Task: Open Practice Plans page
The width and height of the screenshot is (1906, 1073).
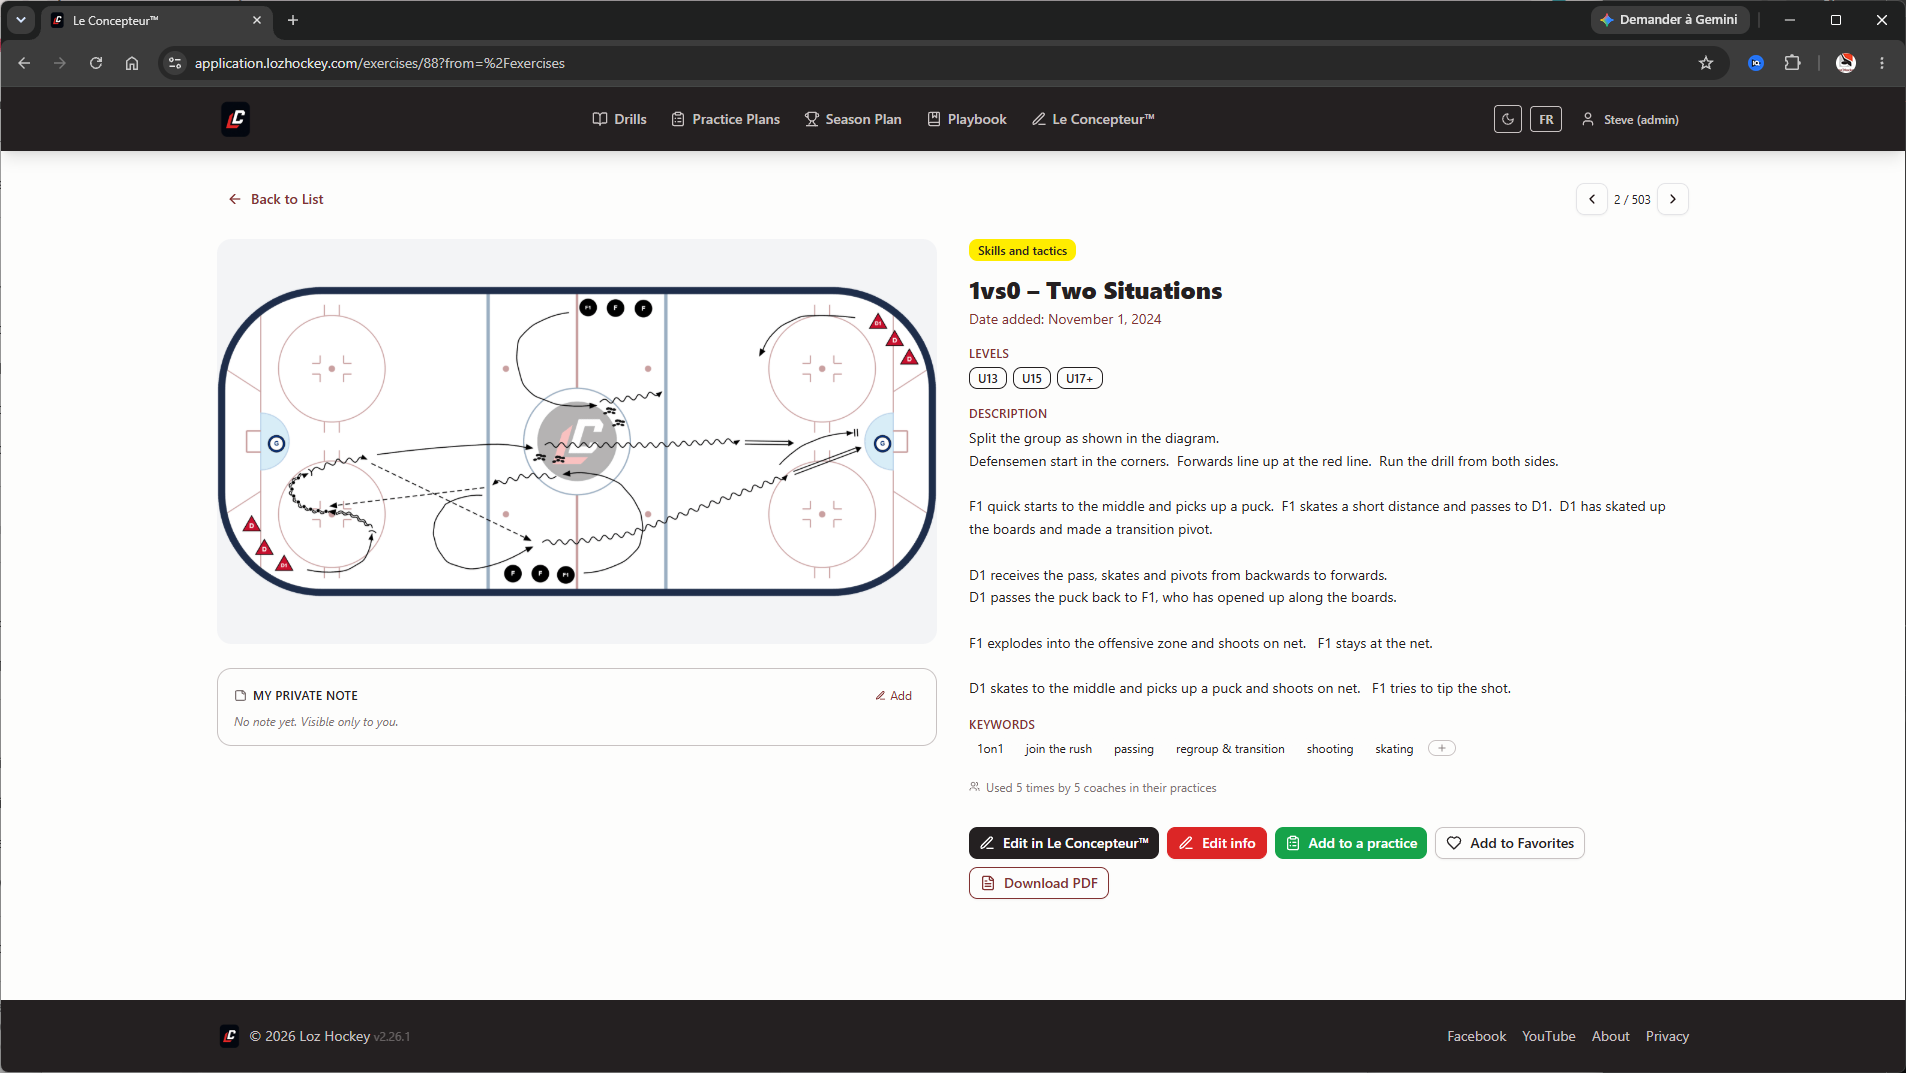Action: coord(725,119)
